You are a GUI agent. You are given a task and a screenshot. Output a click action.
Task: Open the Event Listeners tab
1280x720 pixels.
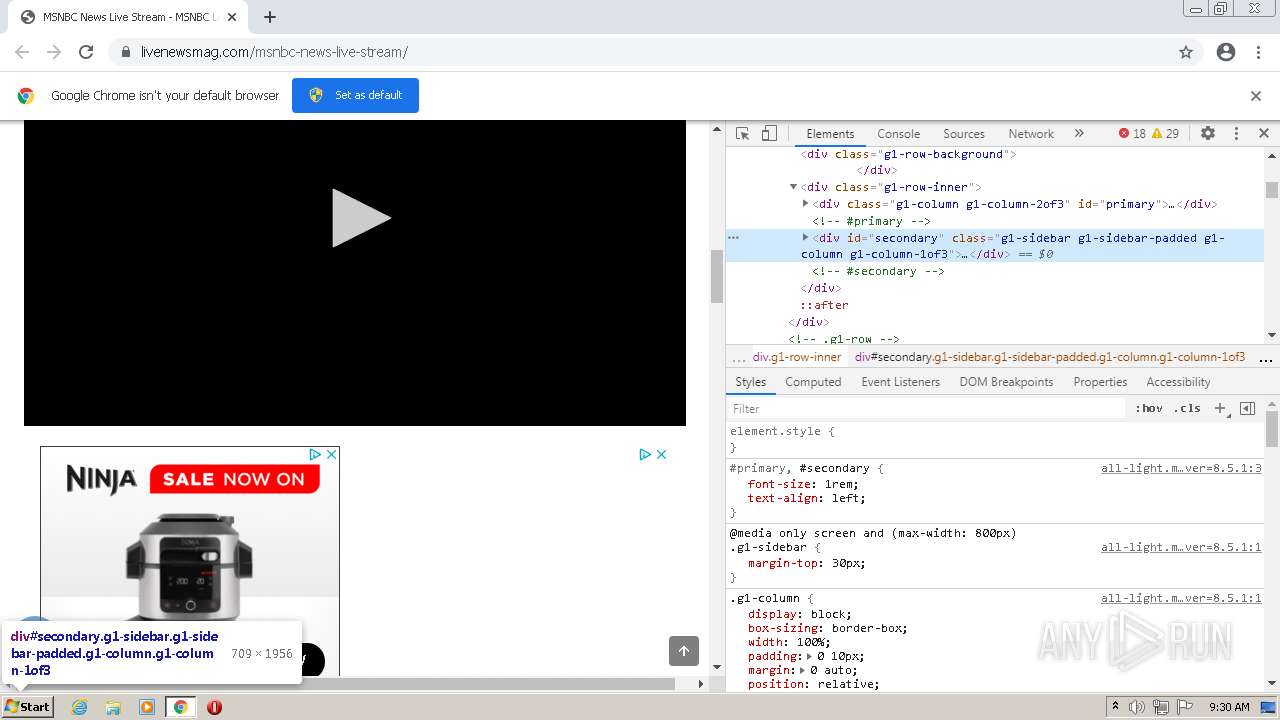[900, 382]
